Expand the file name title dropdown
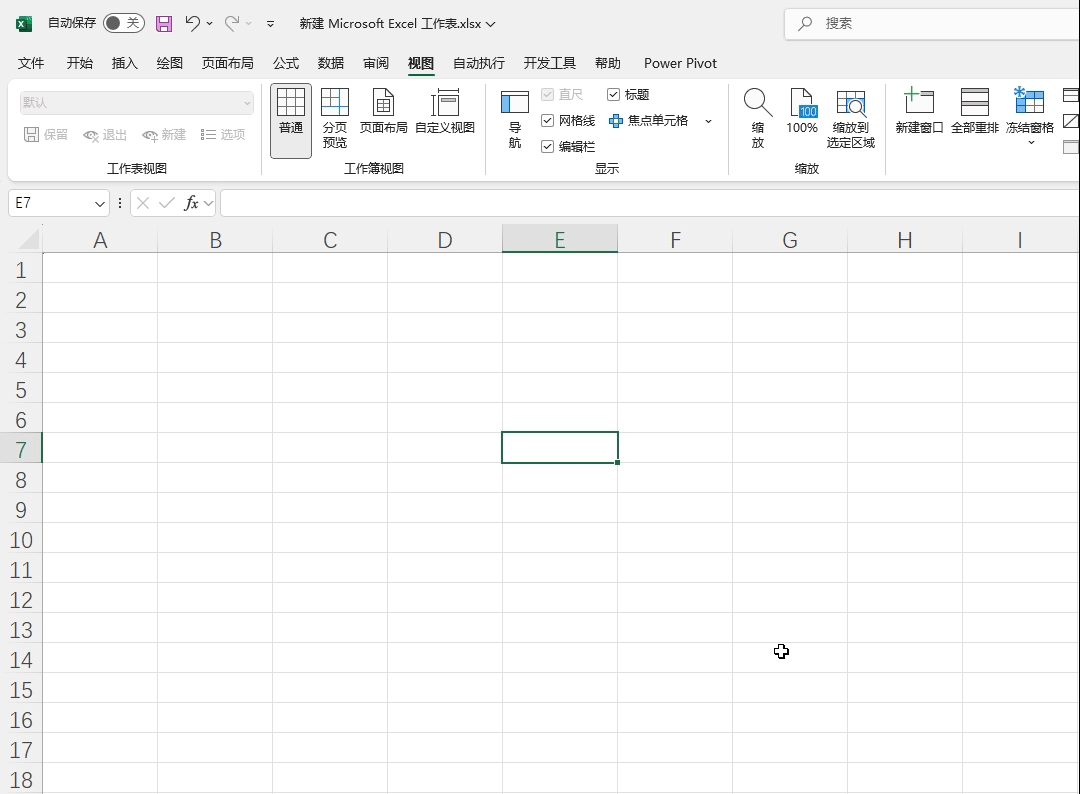Image resolution: width=1080 pixels, height=794 pixels. click(490, 24)
